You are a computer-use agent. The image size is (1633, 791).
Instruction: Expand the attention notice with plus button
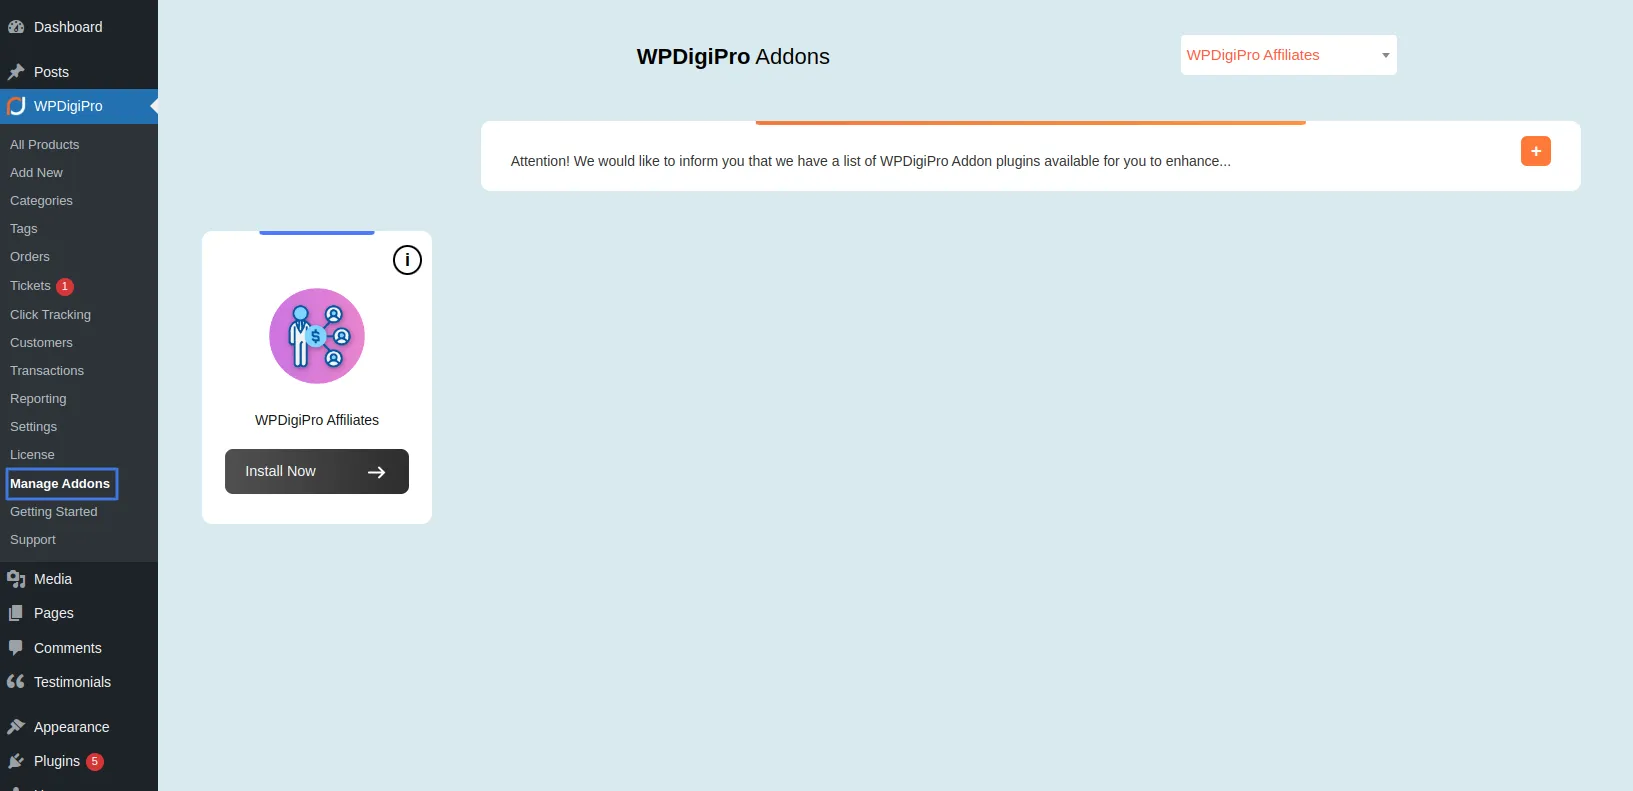pyautogui.click(x=1536, y=151)
